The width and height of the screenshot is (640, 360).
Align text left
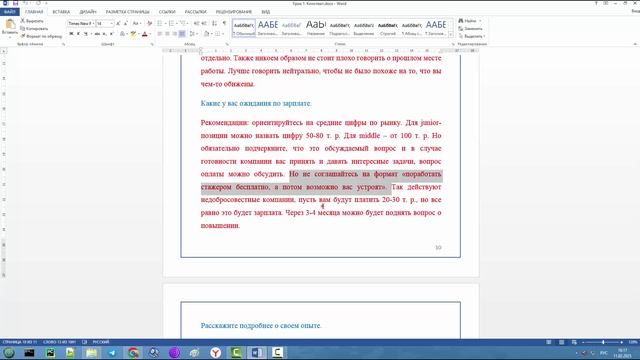(x=160, y=34)
